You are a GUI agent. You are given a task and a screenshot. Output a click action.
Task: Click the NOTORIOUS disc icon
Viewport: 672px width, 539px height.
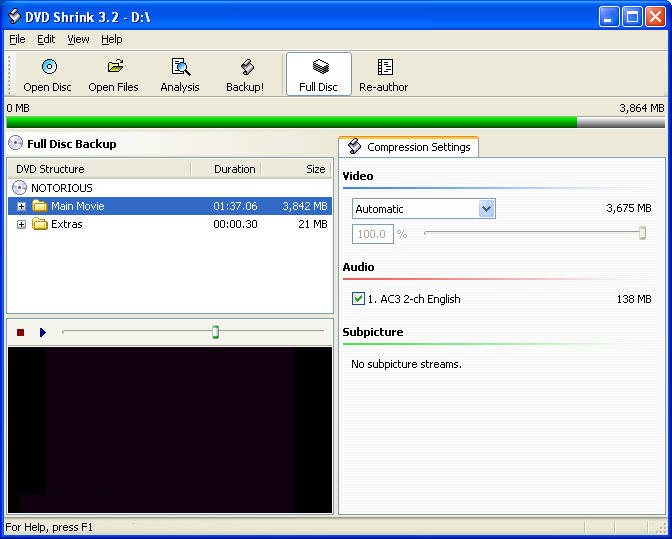(x=19, y=188)
